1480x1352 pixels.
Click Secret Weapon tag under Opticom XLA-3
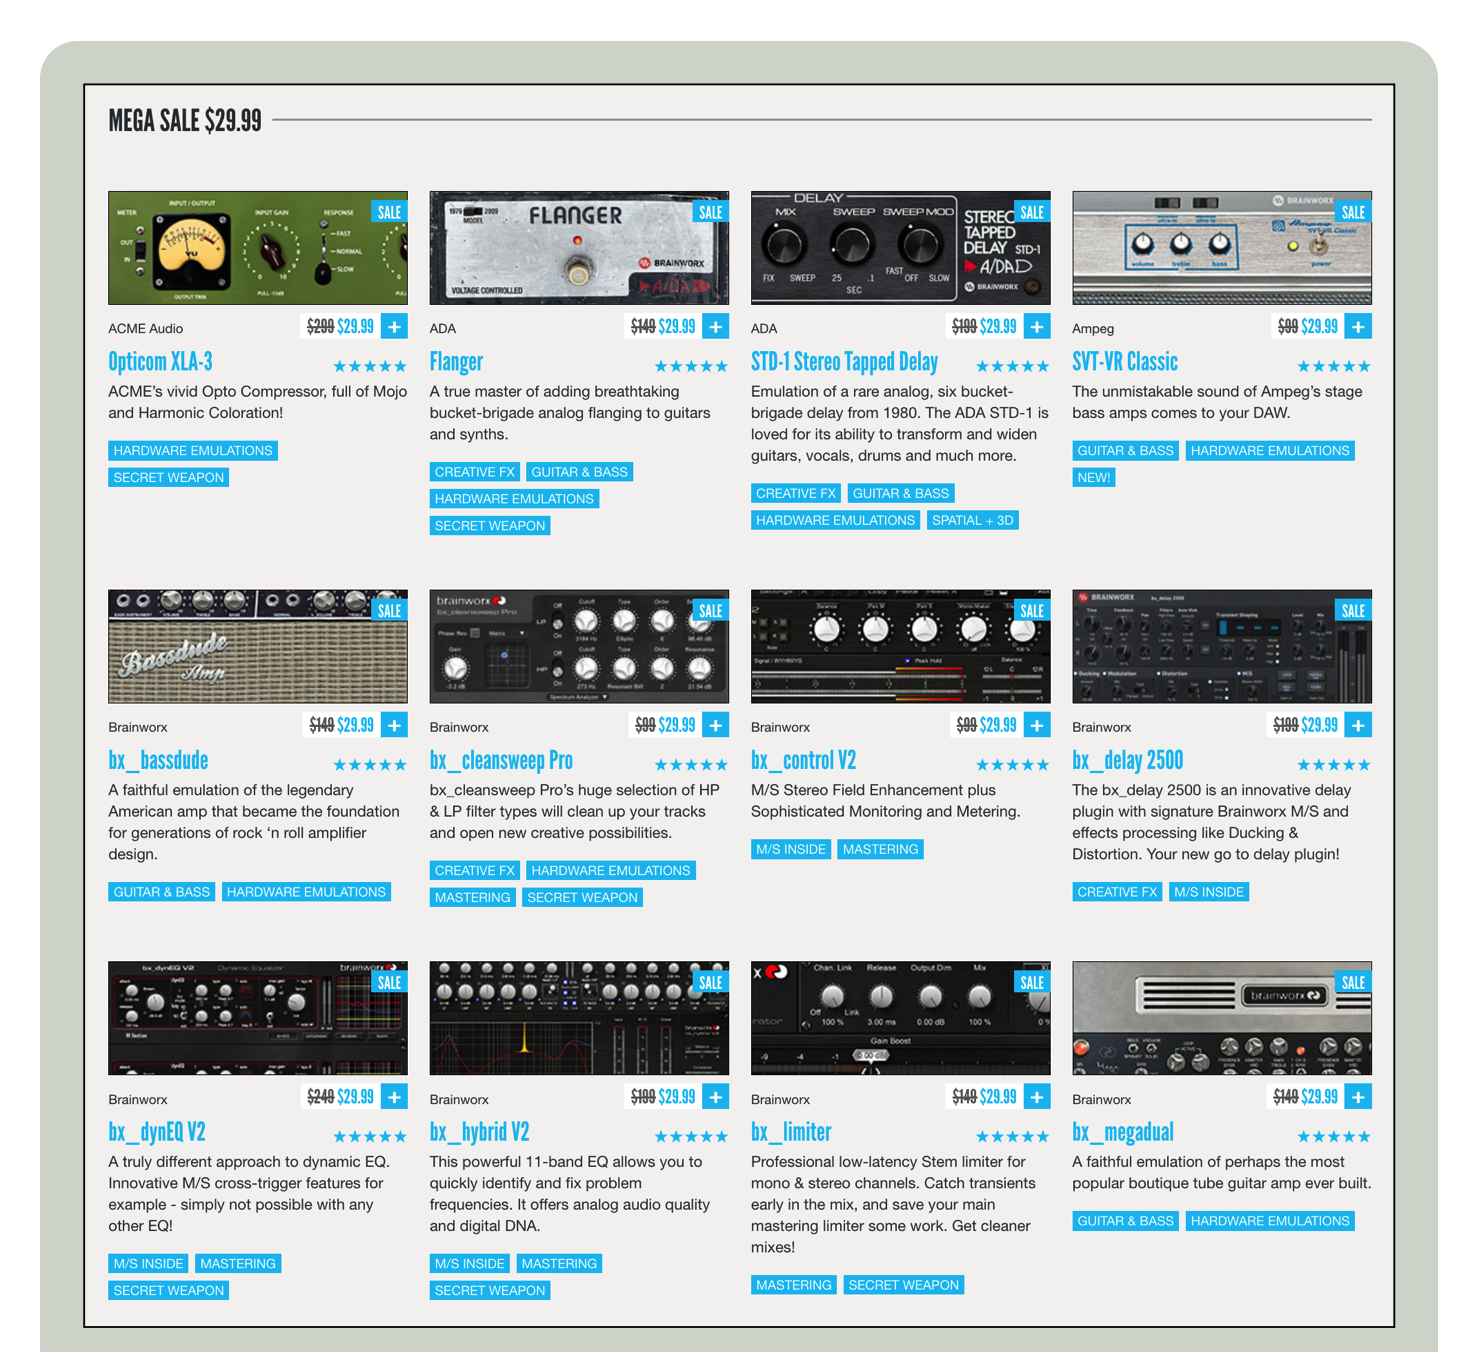(169, 478)
